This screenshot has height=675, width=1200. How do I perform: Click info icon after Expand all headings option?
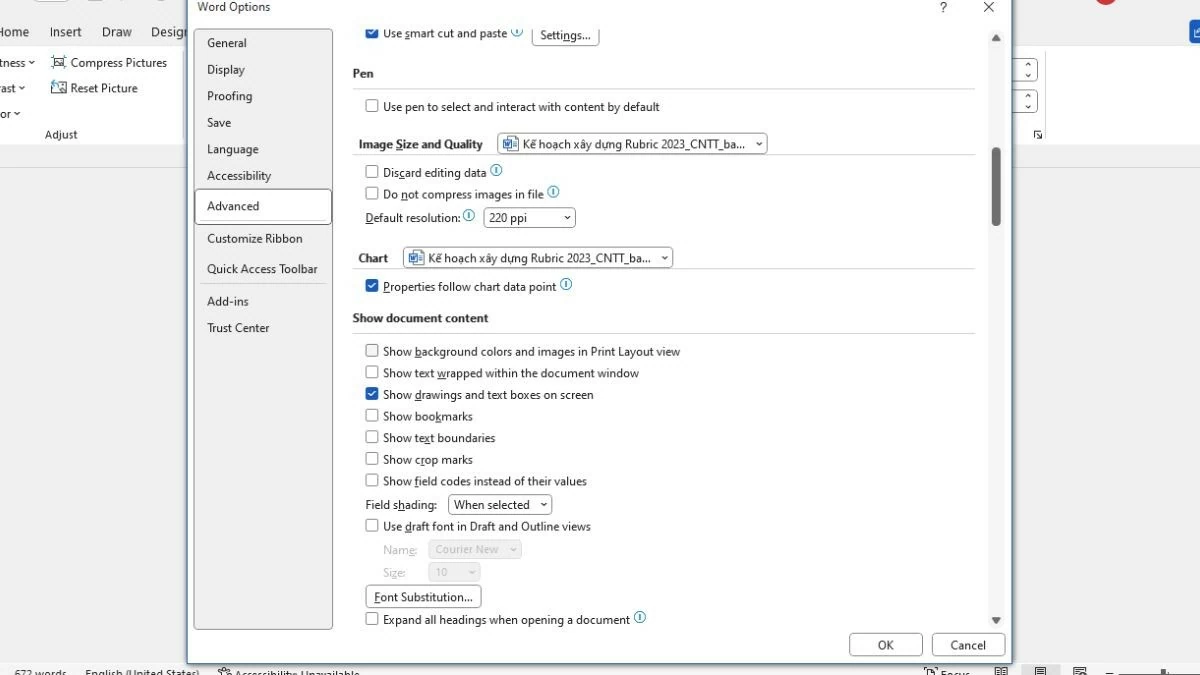[640, 618]
